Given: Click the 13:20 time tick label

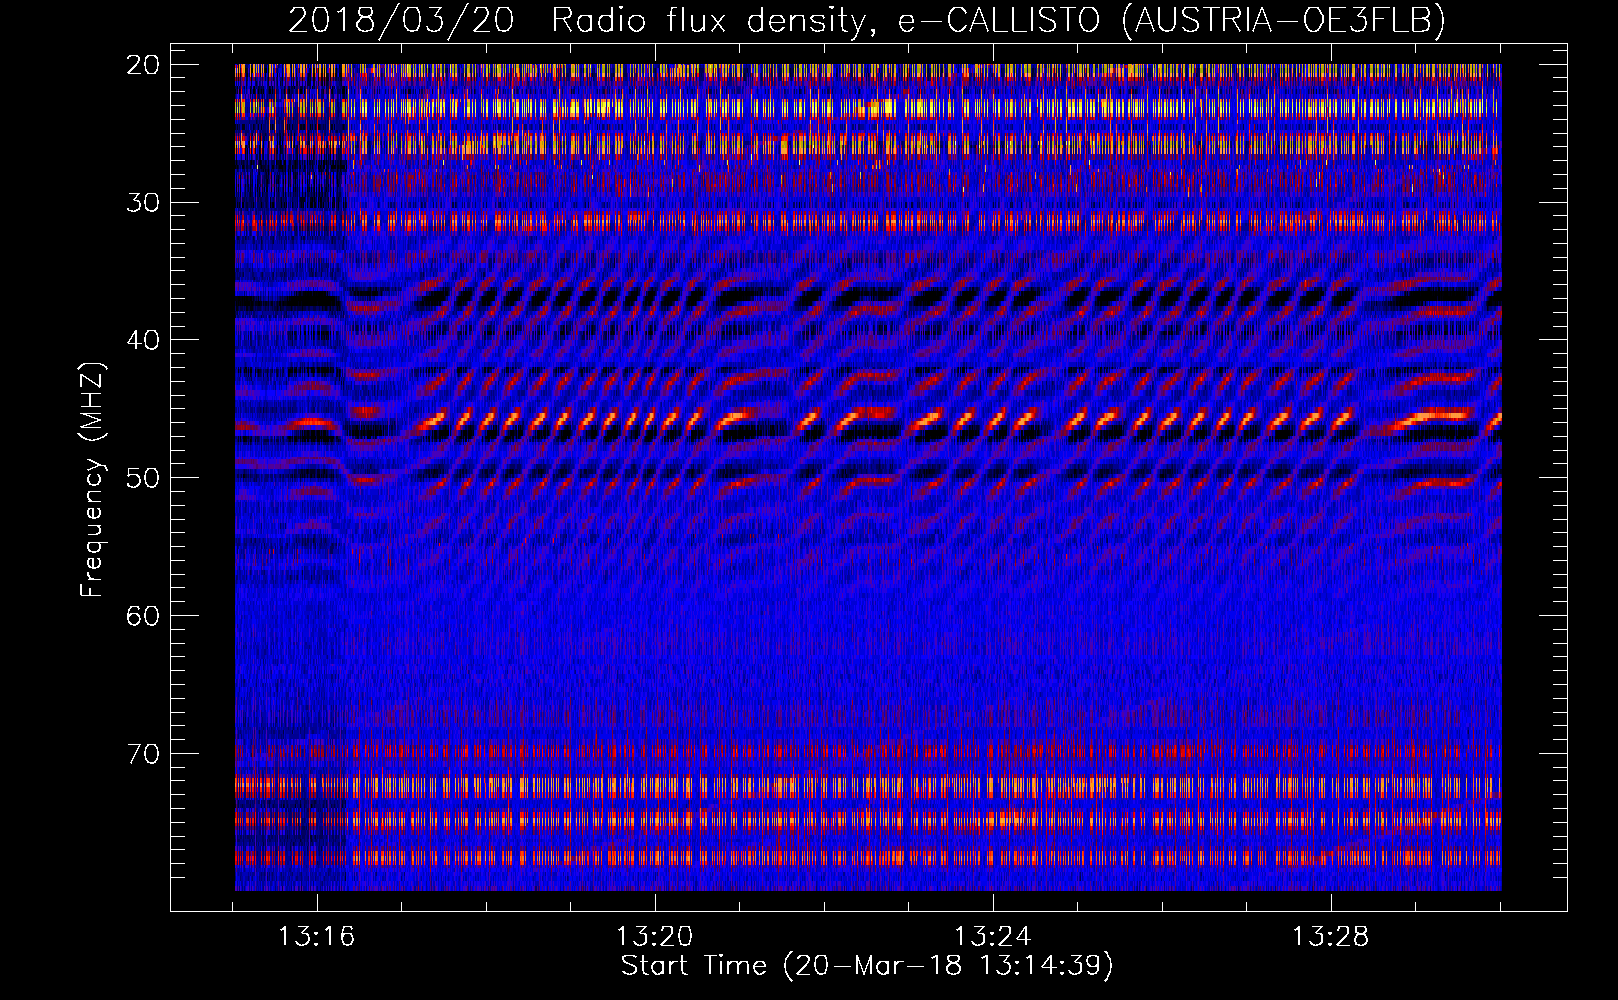Looking at the screenshot, I should (x=655, y=937).
